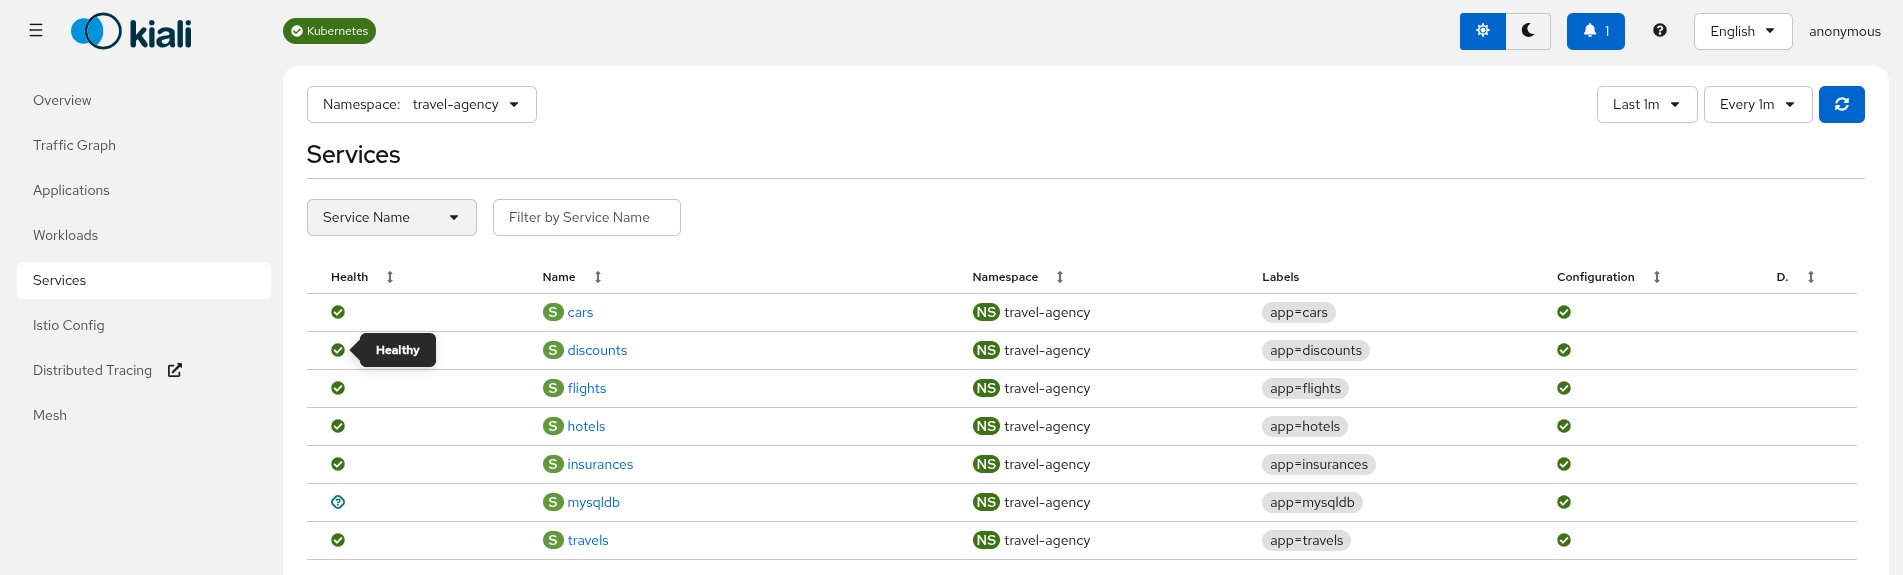The image size is (1903, 575).
Task: Switch to light theme
Action: pyautogui.click(x=1483, y=31)
